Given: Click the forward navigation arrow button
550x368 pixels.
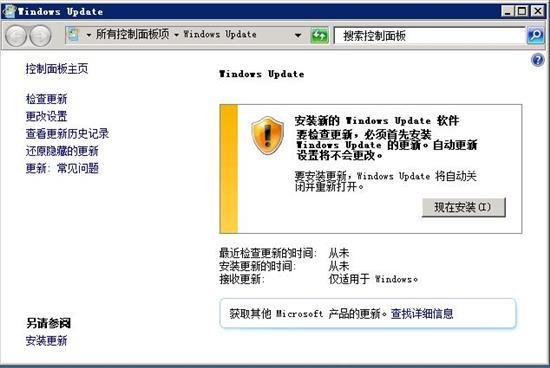Looking at the screenshot, I should (x=40, y=36).
